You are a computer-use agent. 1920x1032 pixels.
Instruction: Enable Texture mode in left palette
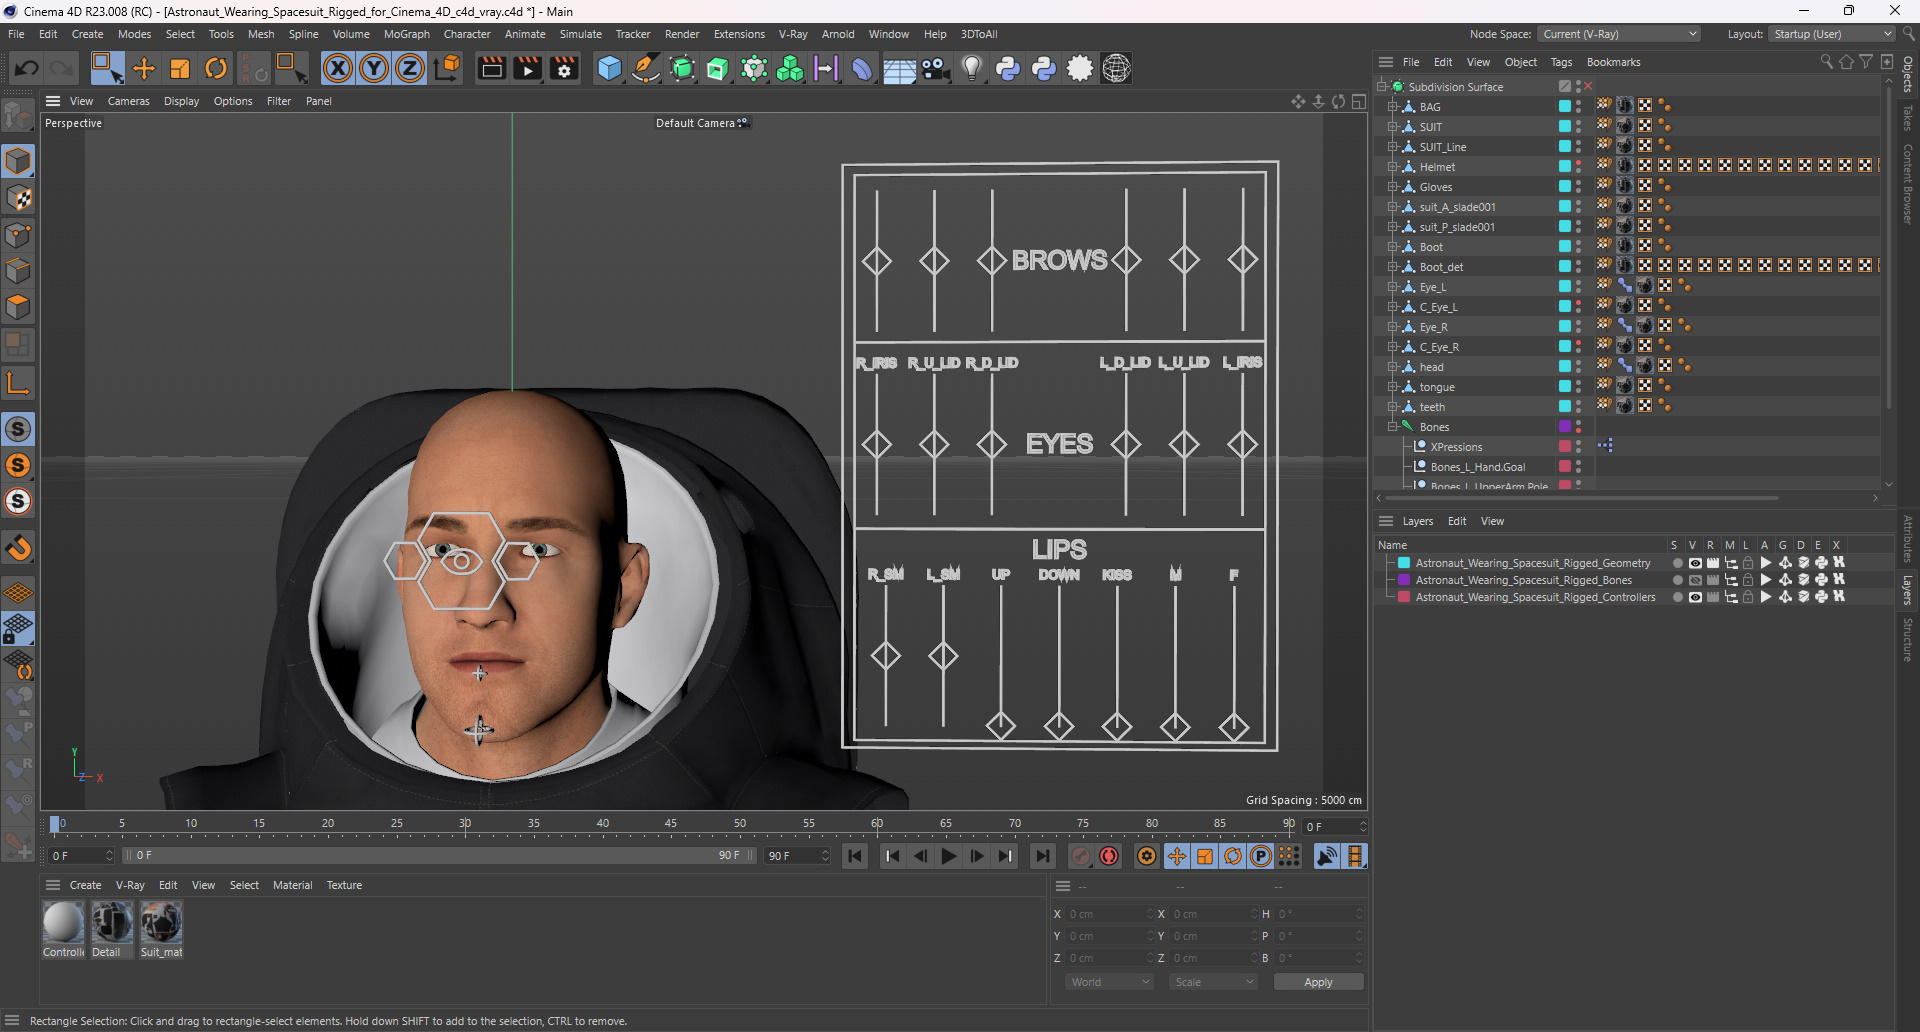(x=18, y=198)
